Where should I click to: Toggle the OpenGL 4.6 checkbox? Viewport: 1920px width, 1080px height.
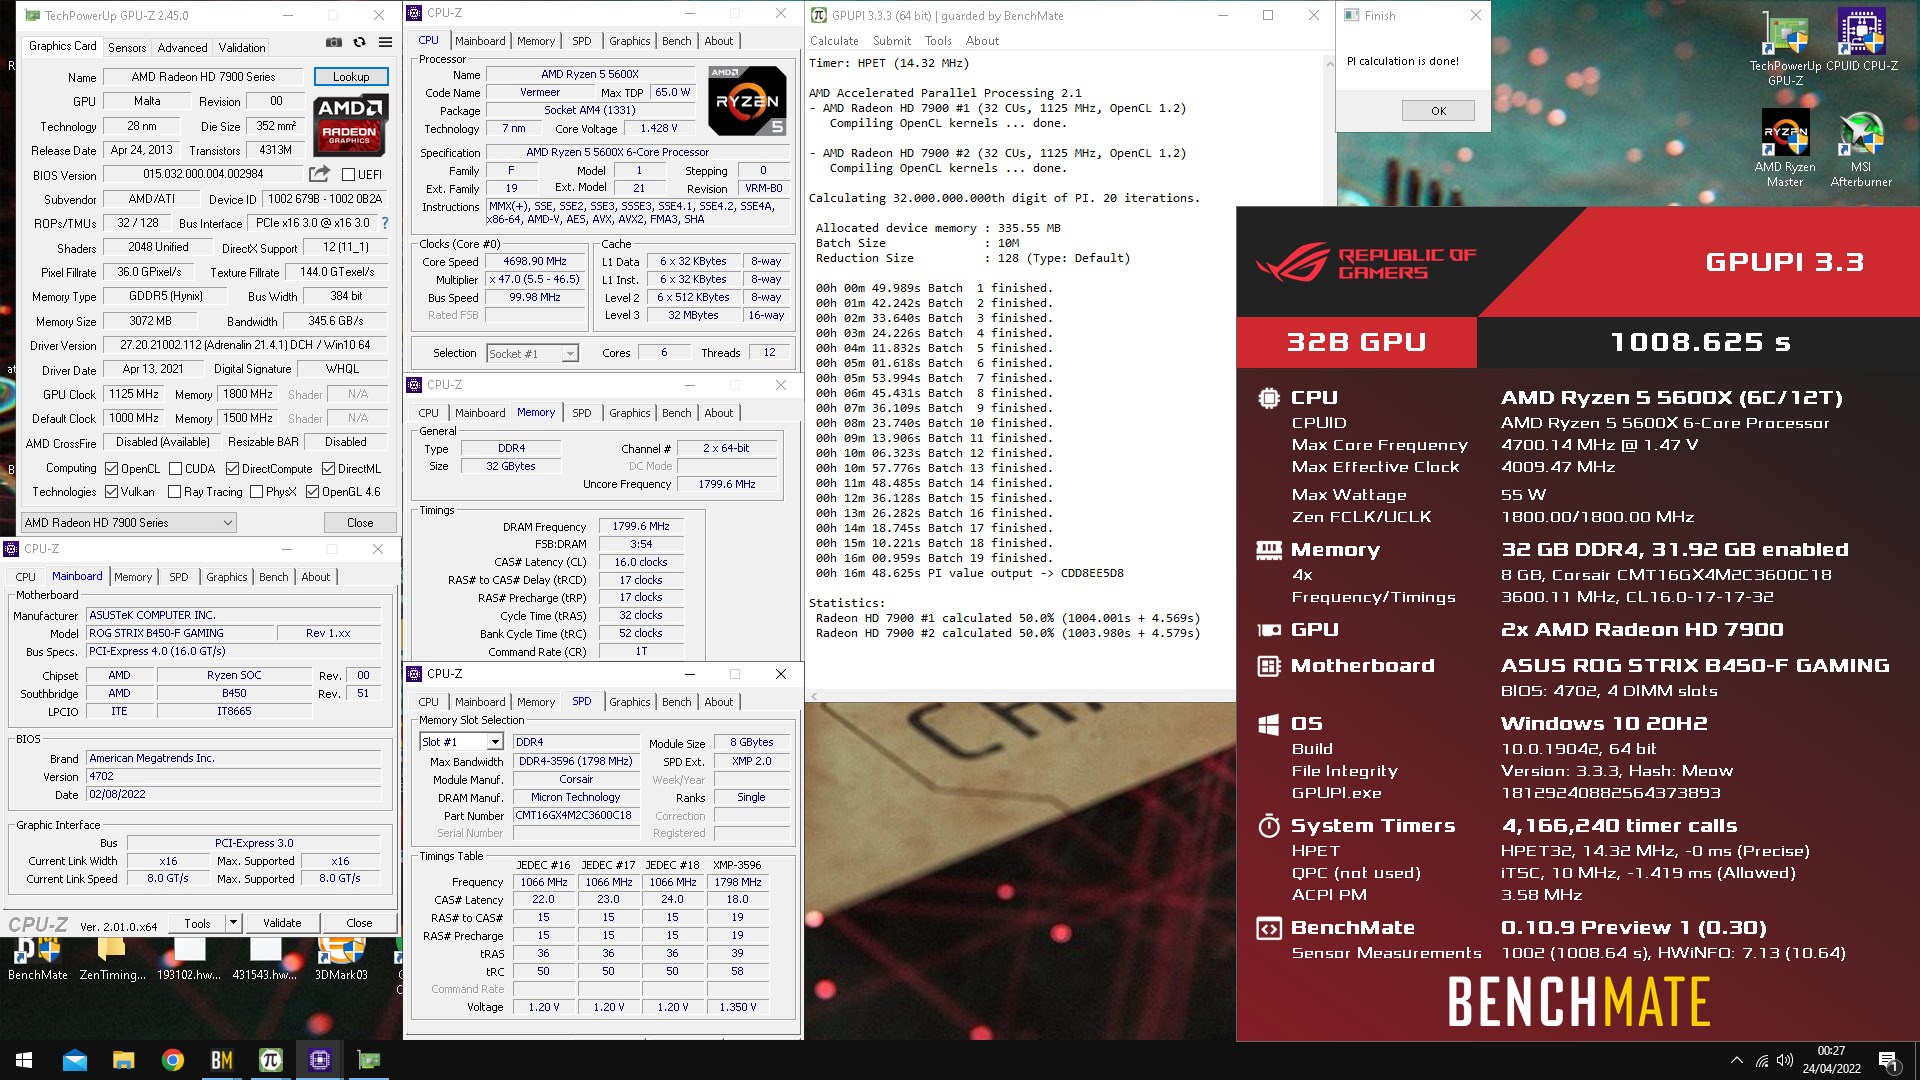312,491
